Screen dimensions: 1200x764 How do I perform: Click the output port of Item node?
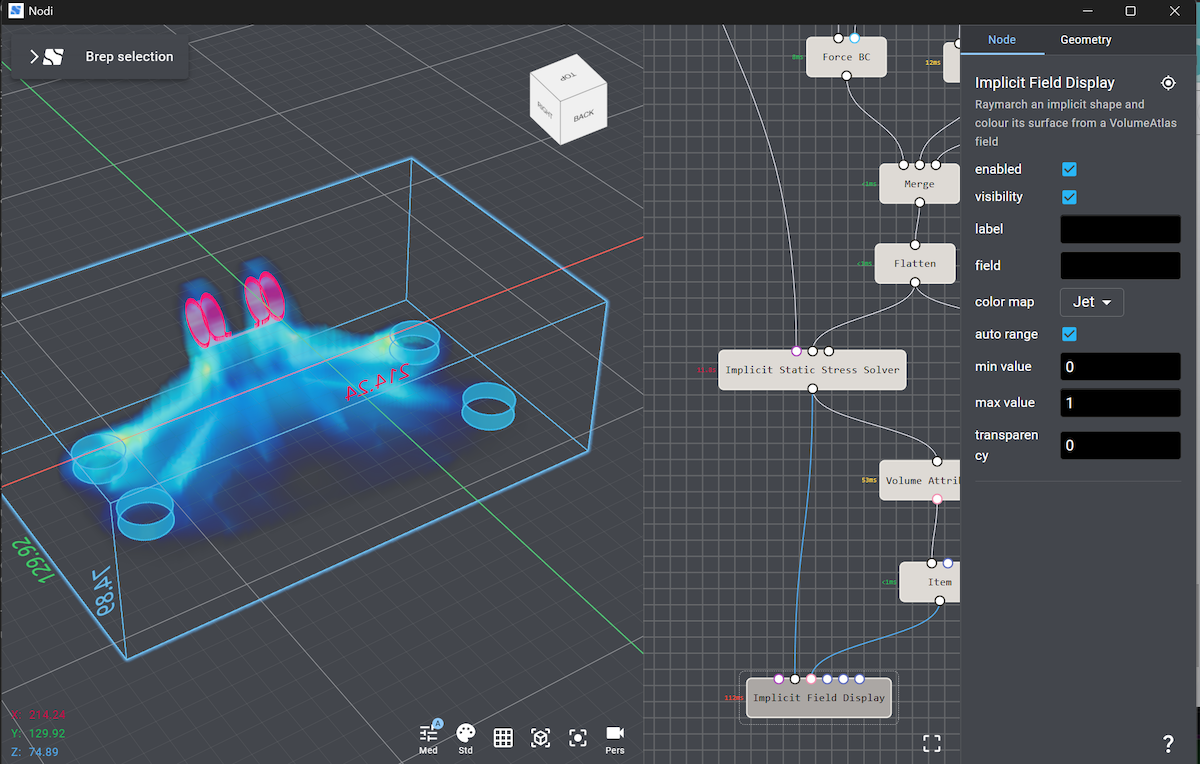click(x=939, y=601)
